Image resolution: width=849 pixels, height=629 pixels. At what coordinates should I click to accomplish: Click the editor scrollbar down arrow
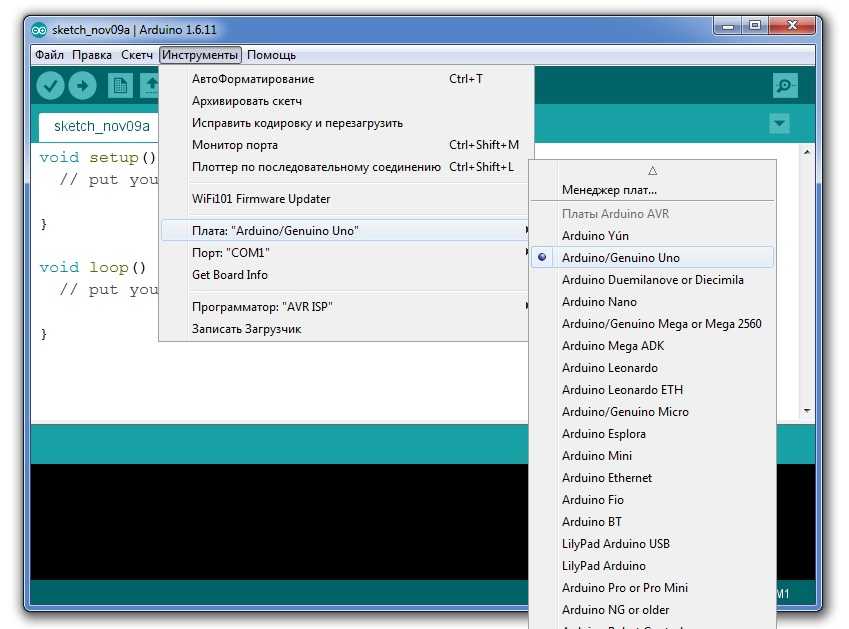point(806,410)
